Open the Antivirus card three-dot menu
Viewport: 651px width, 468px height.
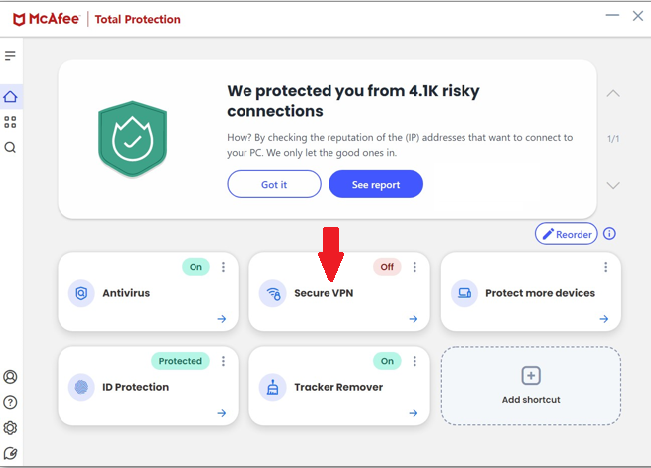pyautogui.click(x=223, y=267)
